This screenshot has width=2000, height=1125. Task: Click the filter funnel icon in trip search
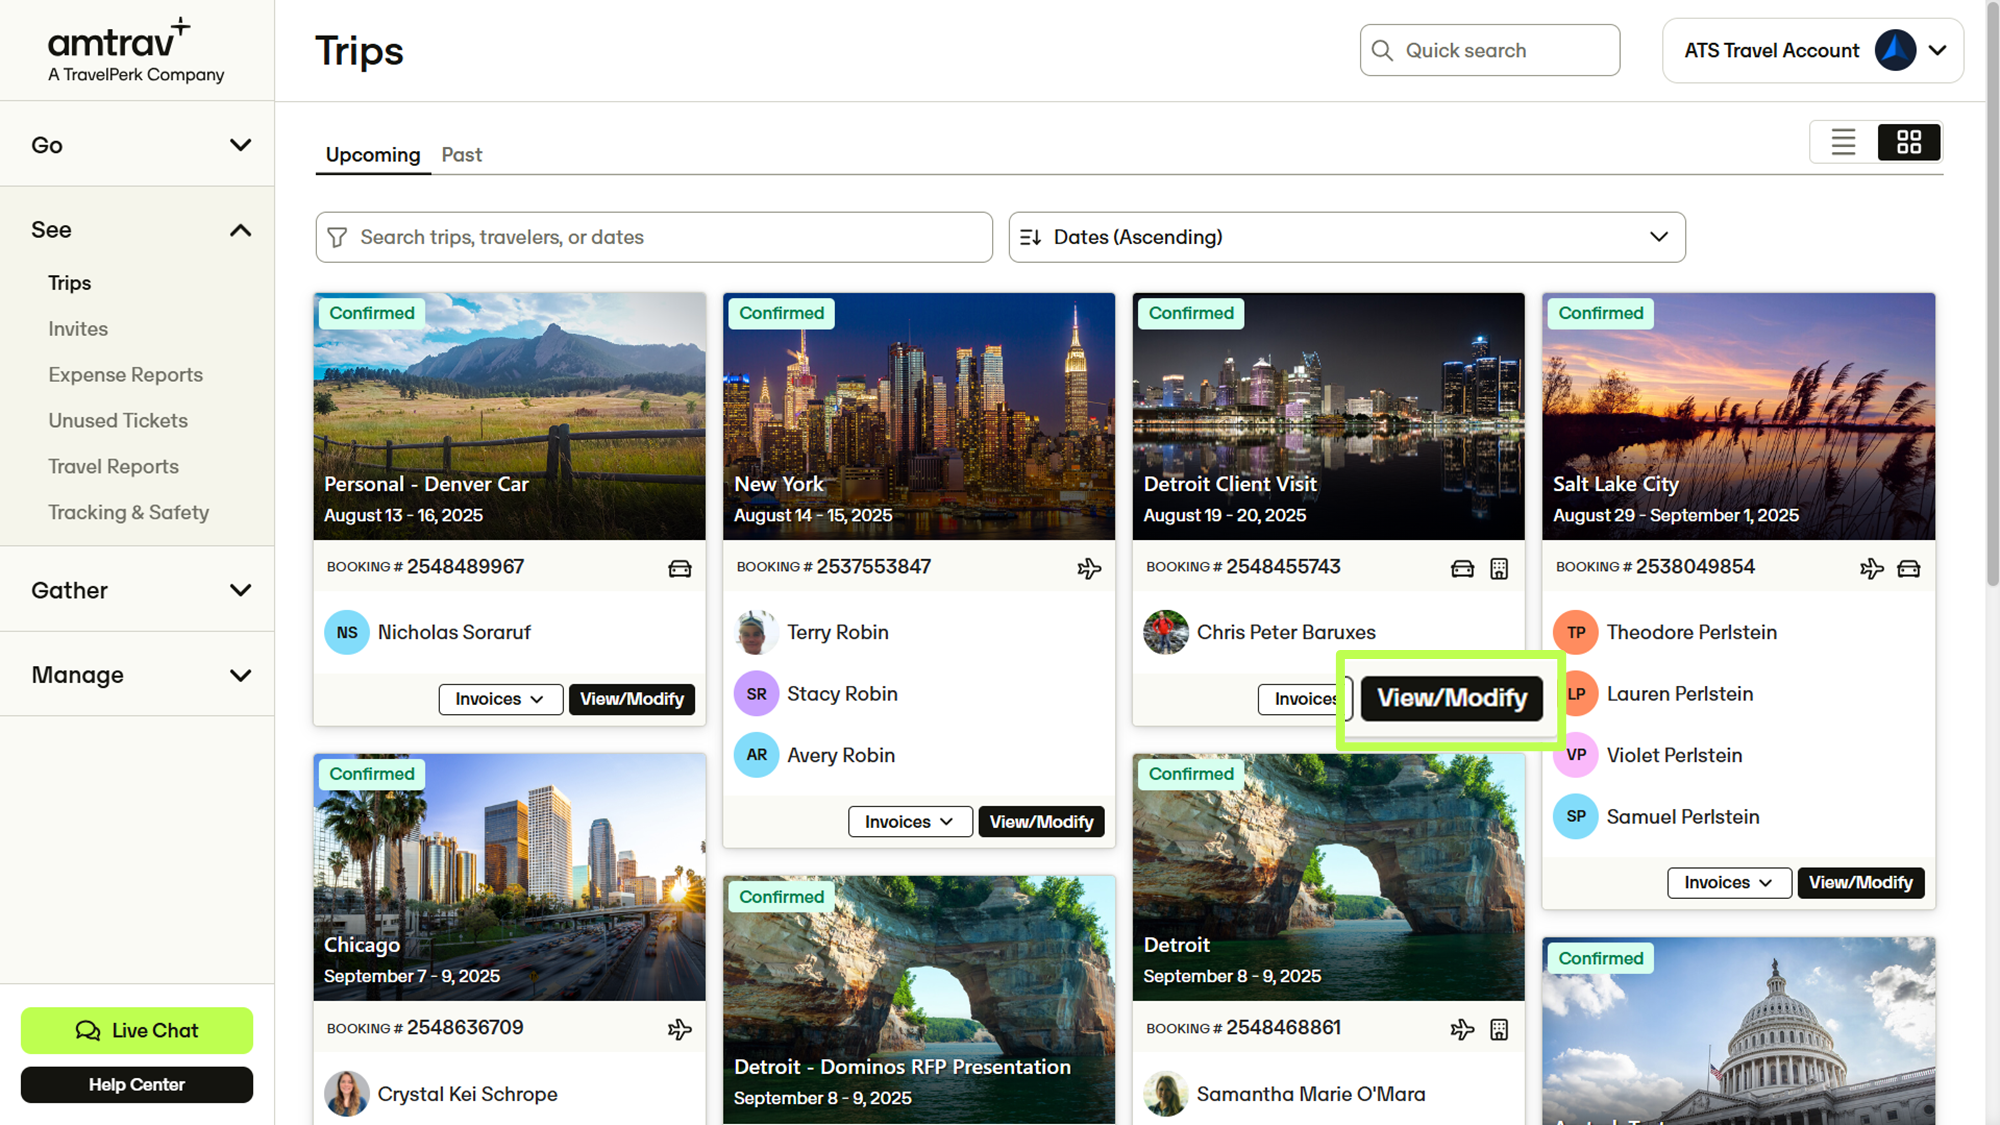(x=338, y=237)
